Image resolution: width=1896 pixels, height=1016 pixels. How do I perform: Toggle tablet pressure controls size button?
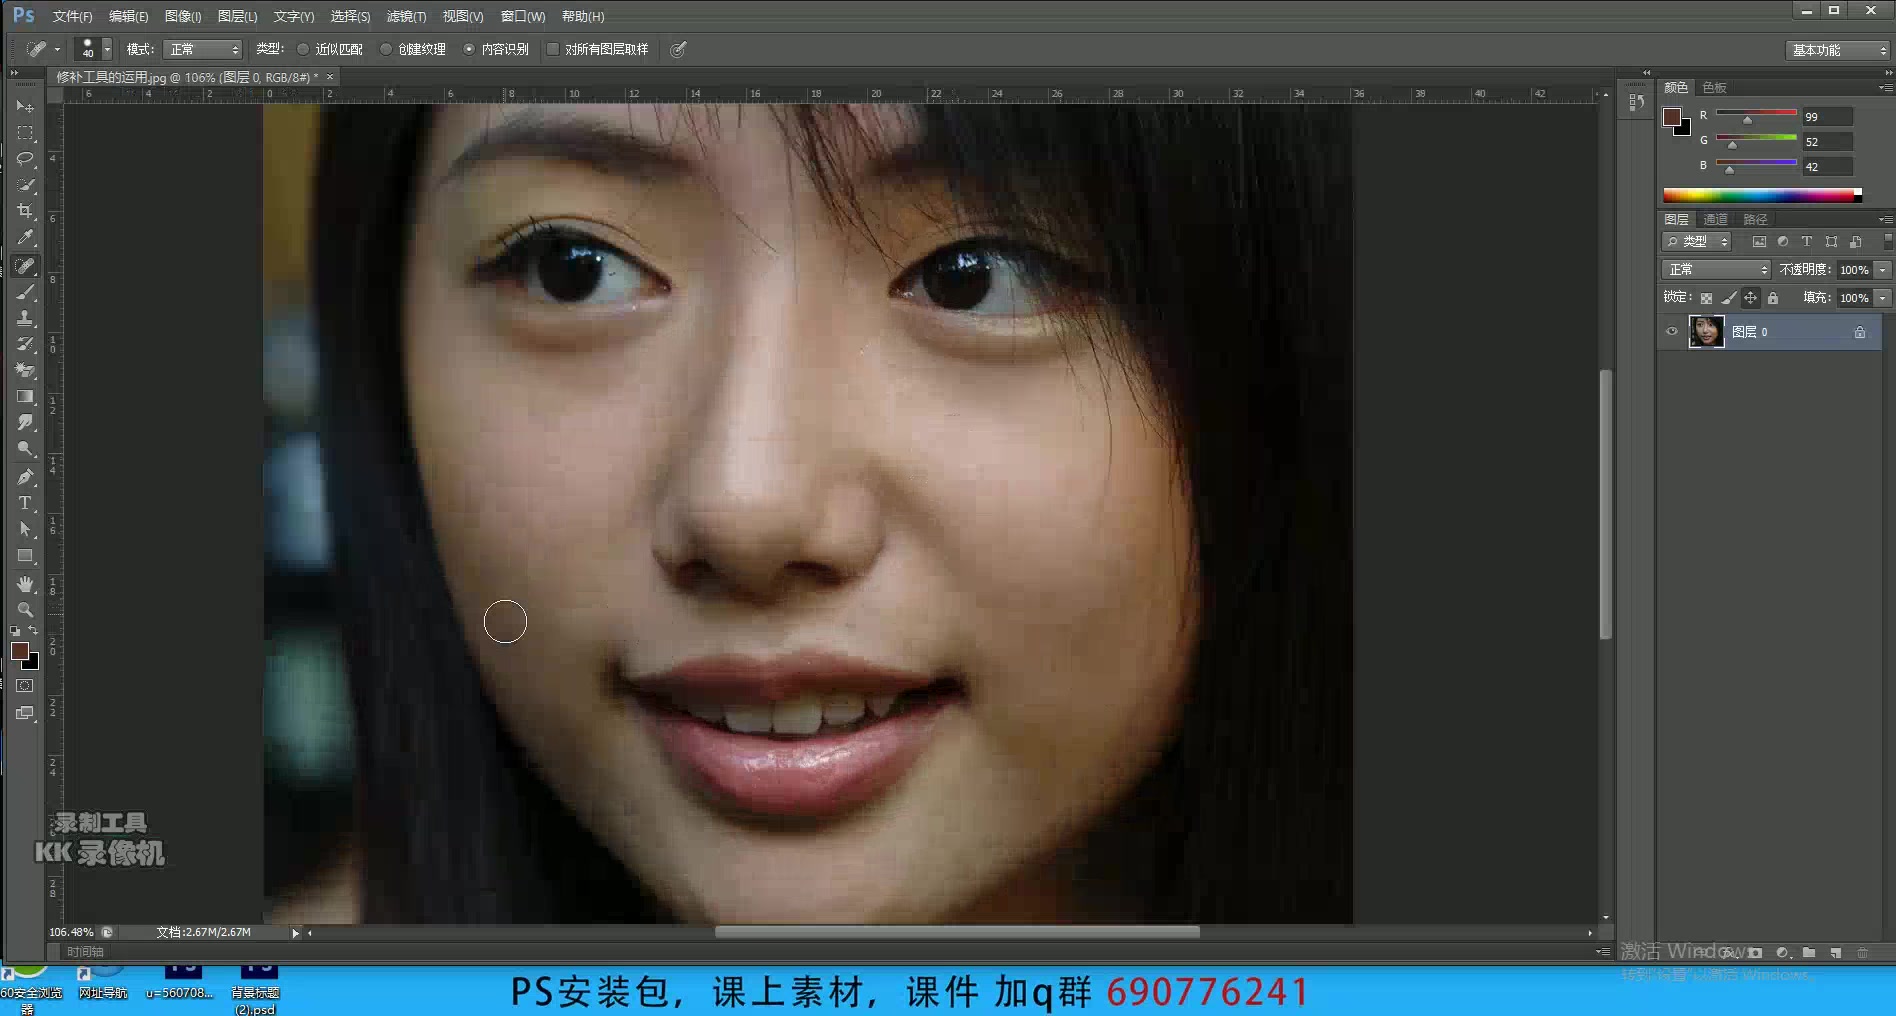click(678, 49)
